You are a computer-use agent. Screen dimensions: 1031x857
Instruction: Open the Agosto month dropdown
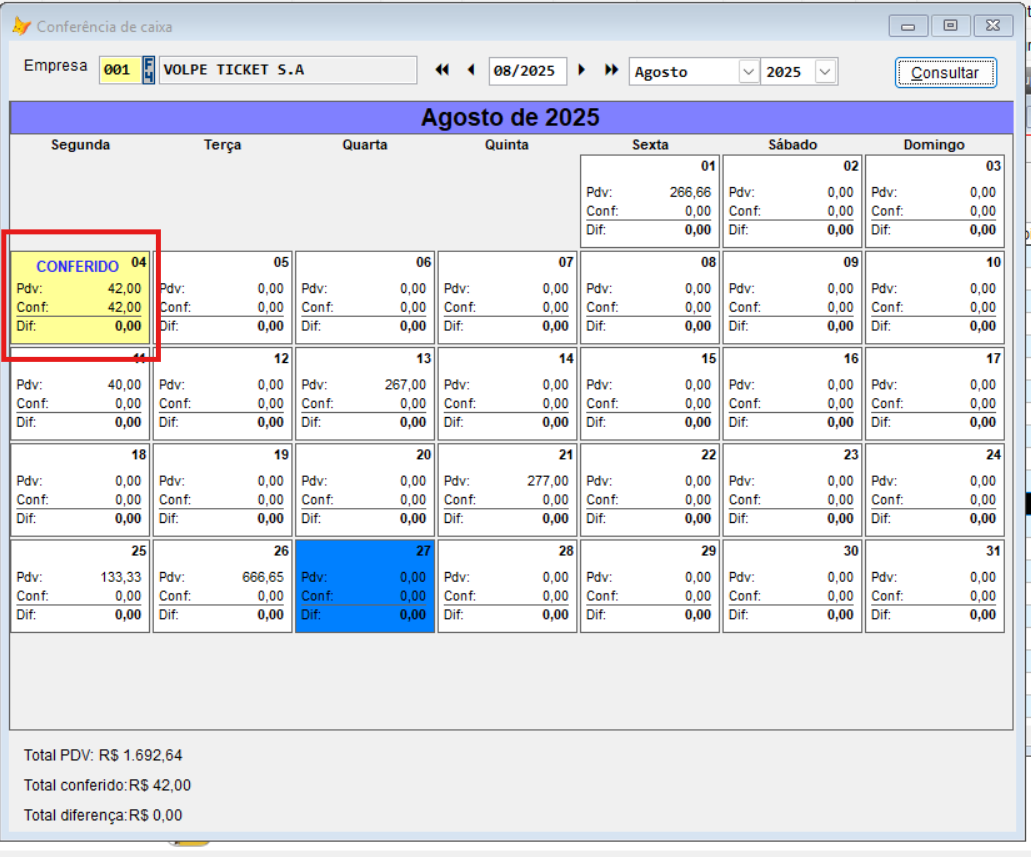point(748,72)
